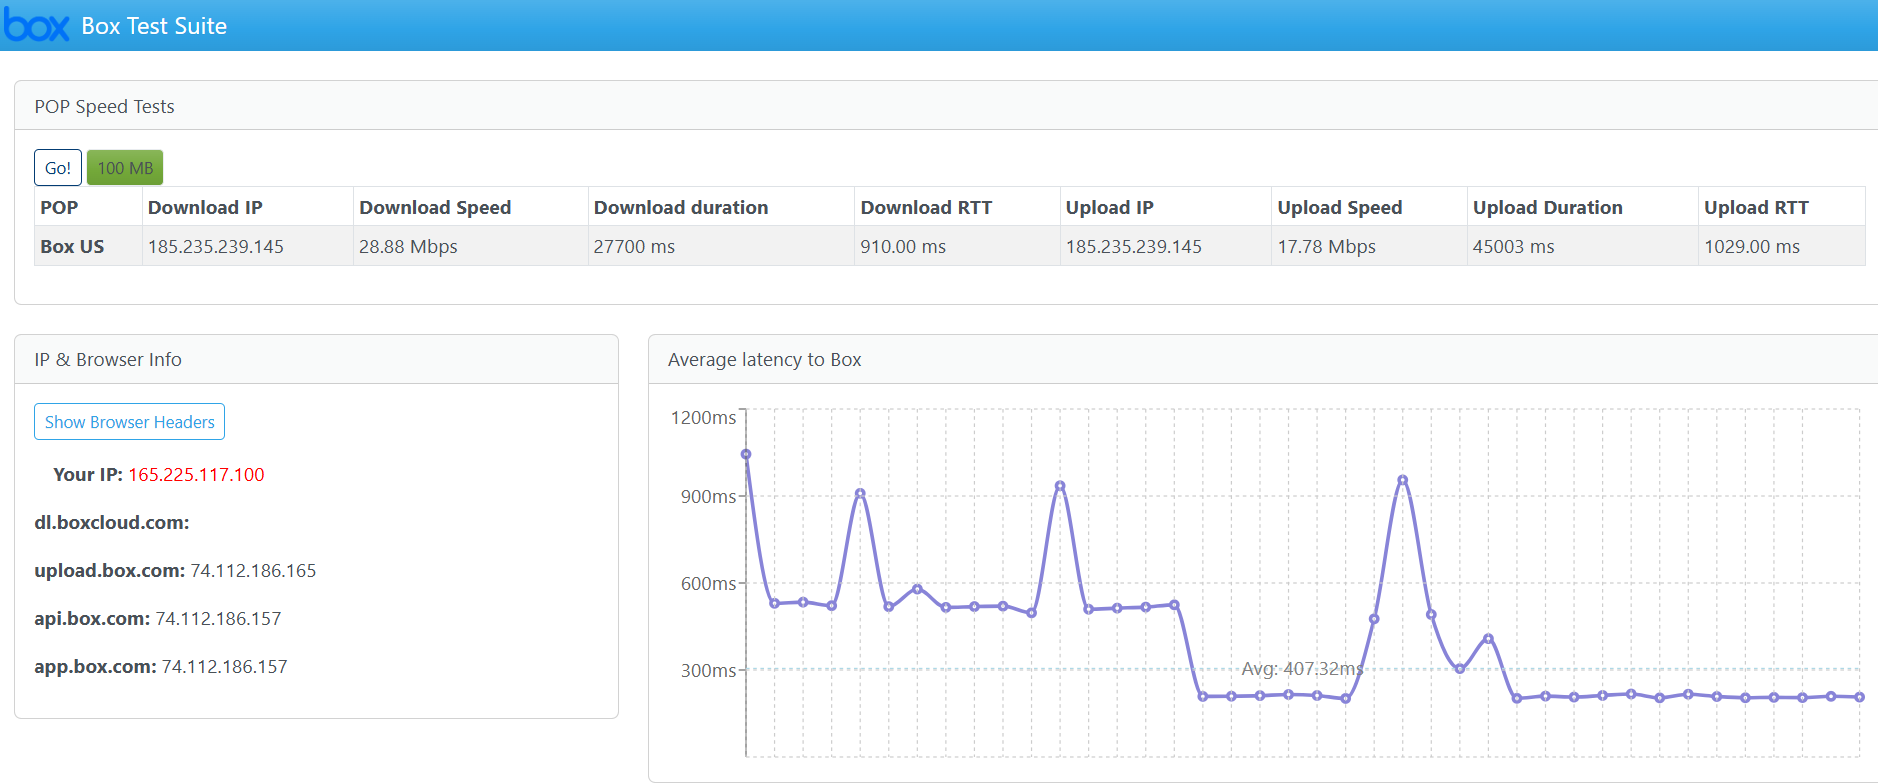Start the speed test with Go!
This screenshot has height=783, width=1878.
click(x=58, y=168)
